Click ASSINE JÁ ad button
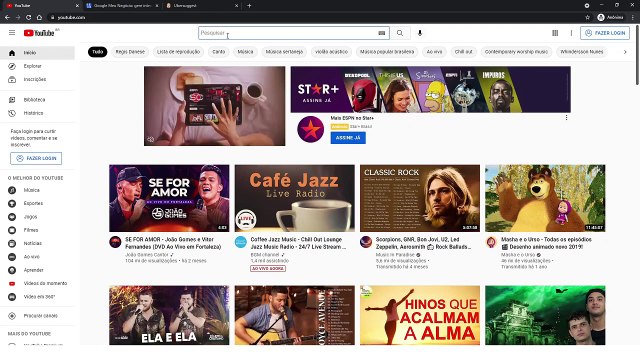This screenshot has height=360, width=640. click(348, 138)
